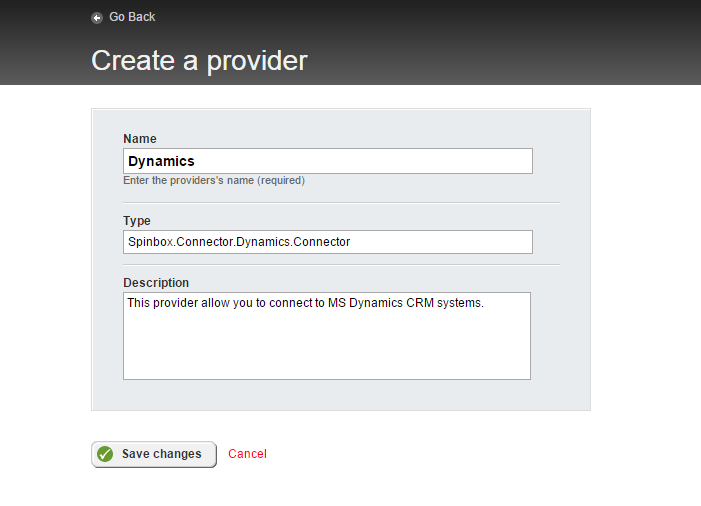Follow the Go Back link text
This screenshot has height=506, width=701.
point(132,17)
